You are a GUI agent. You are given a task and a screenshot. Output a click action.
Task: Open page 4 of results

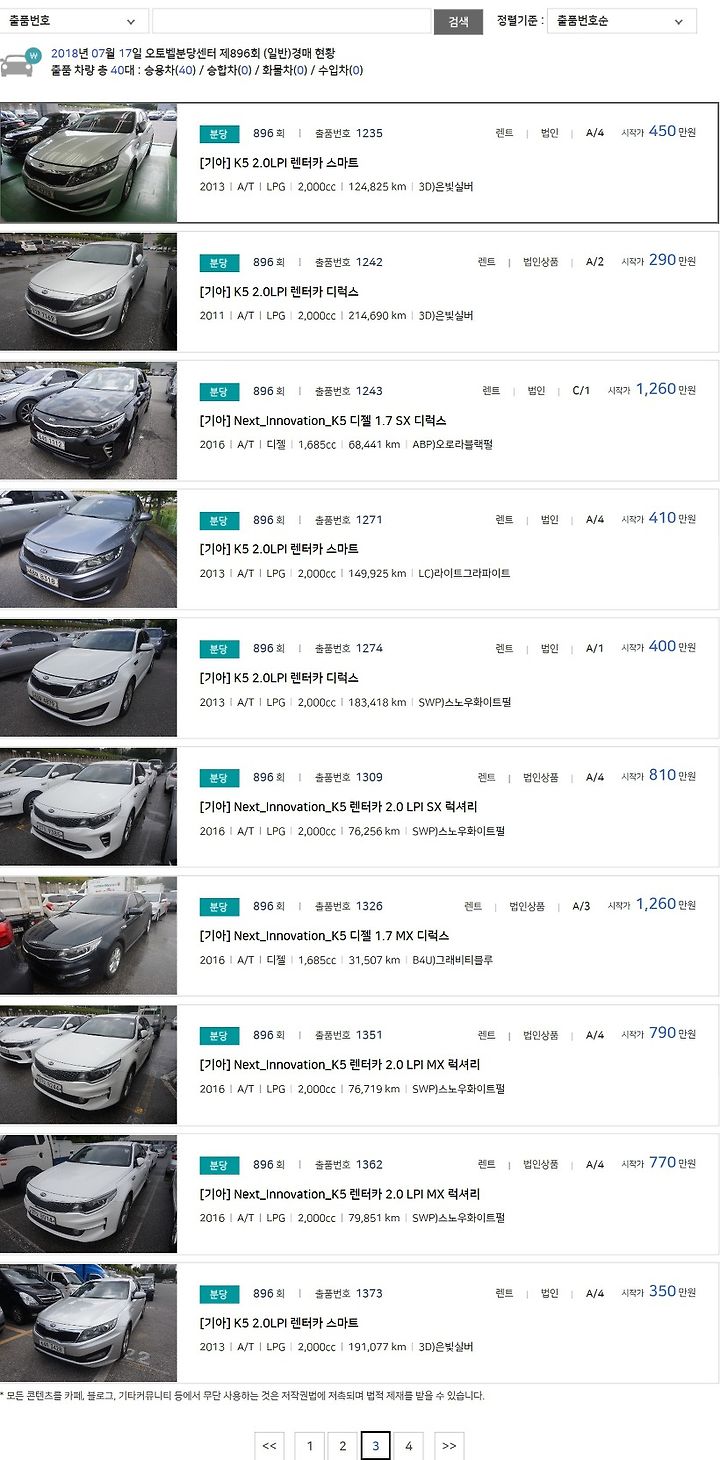click(408, 1446)
